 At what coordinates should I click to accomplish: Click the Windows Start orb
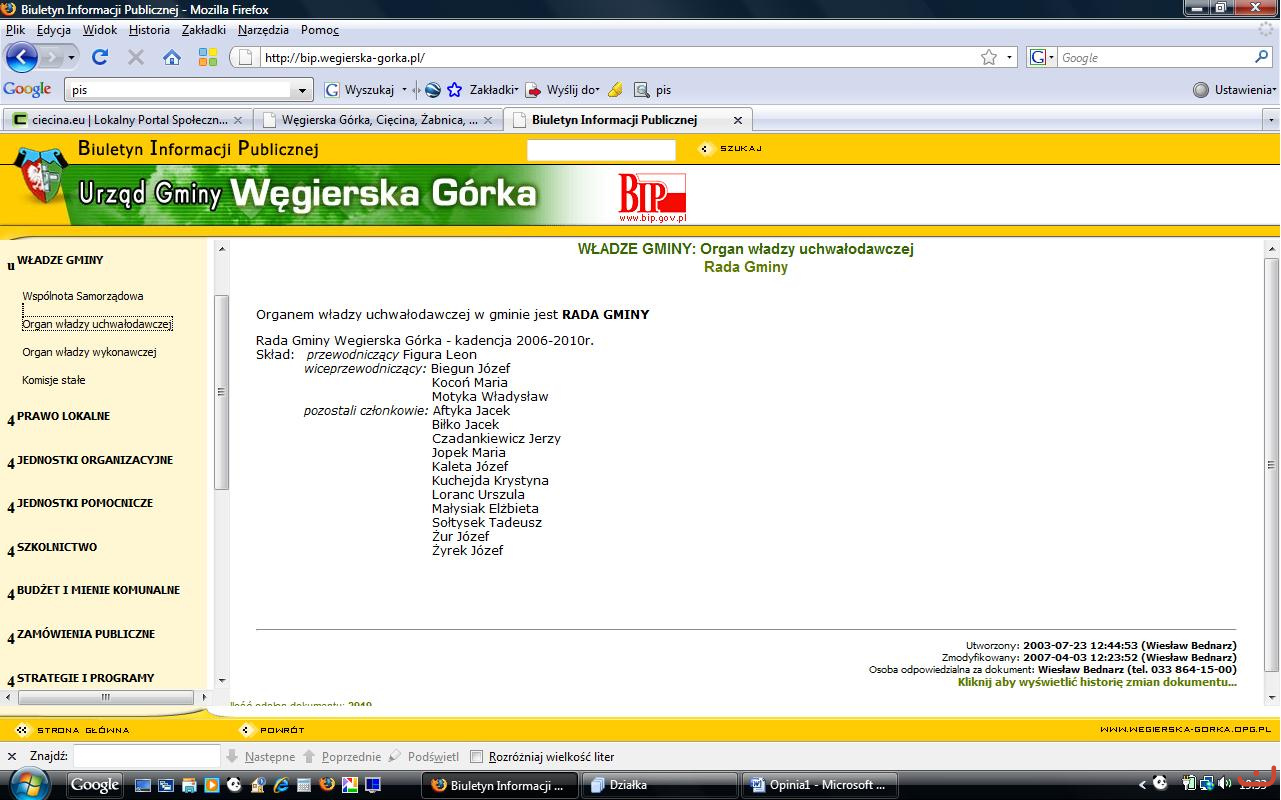click(28, 784)
